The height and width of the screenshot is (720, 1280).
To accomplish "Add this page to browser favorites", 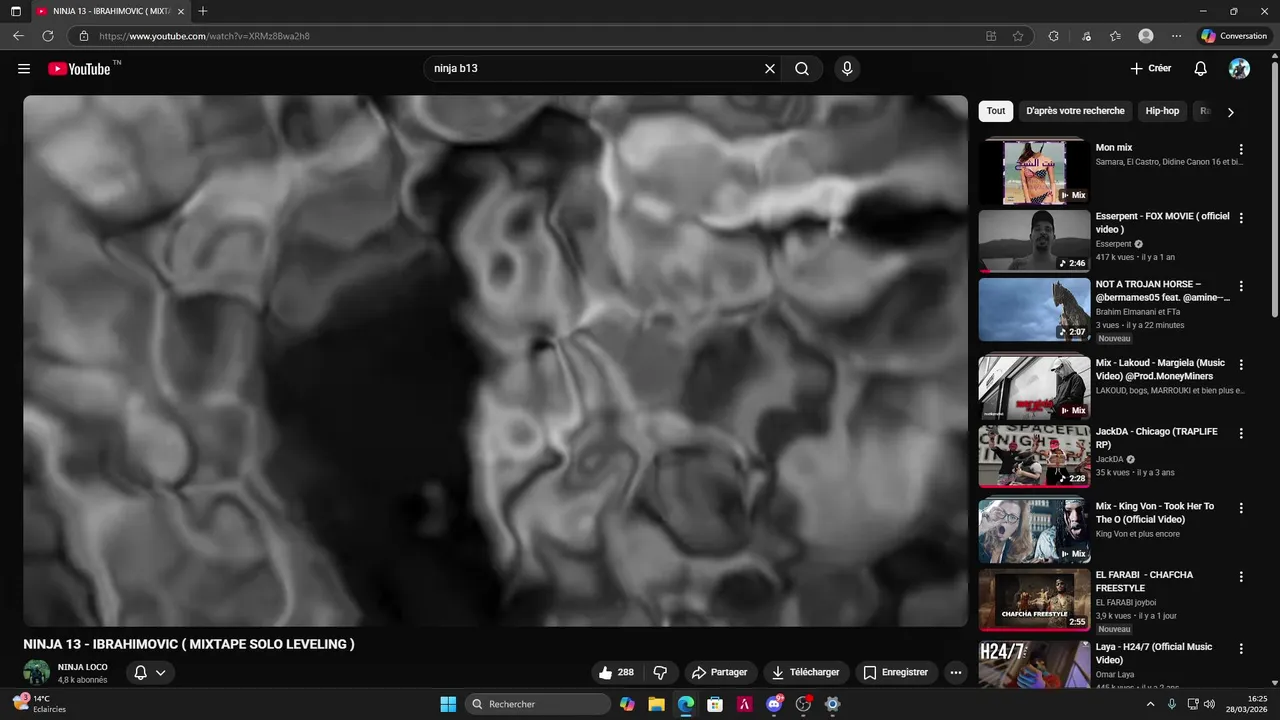I will click(x=1018, y=36).
